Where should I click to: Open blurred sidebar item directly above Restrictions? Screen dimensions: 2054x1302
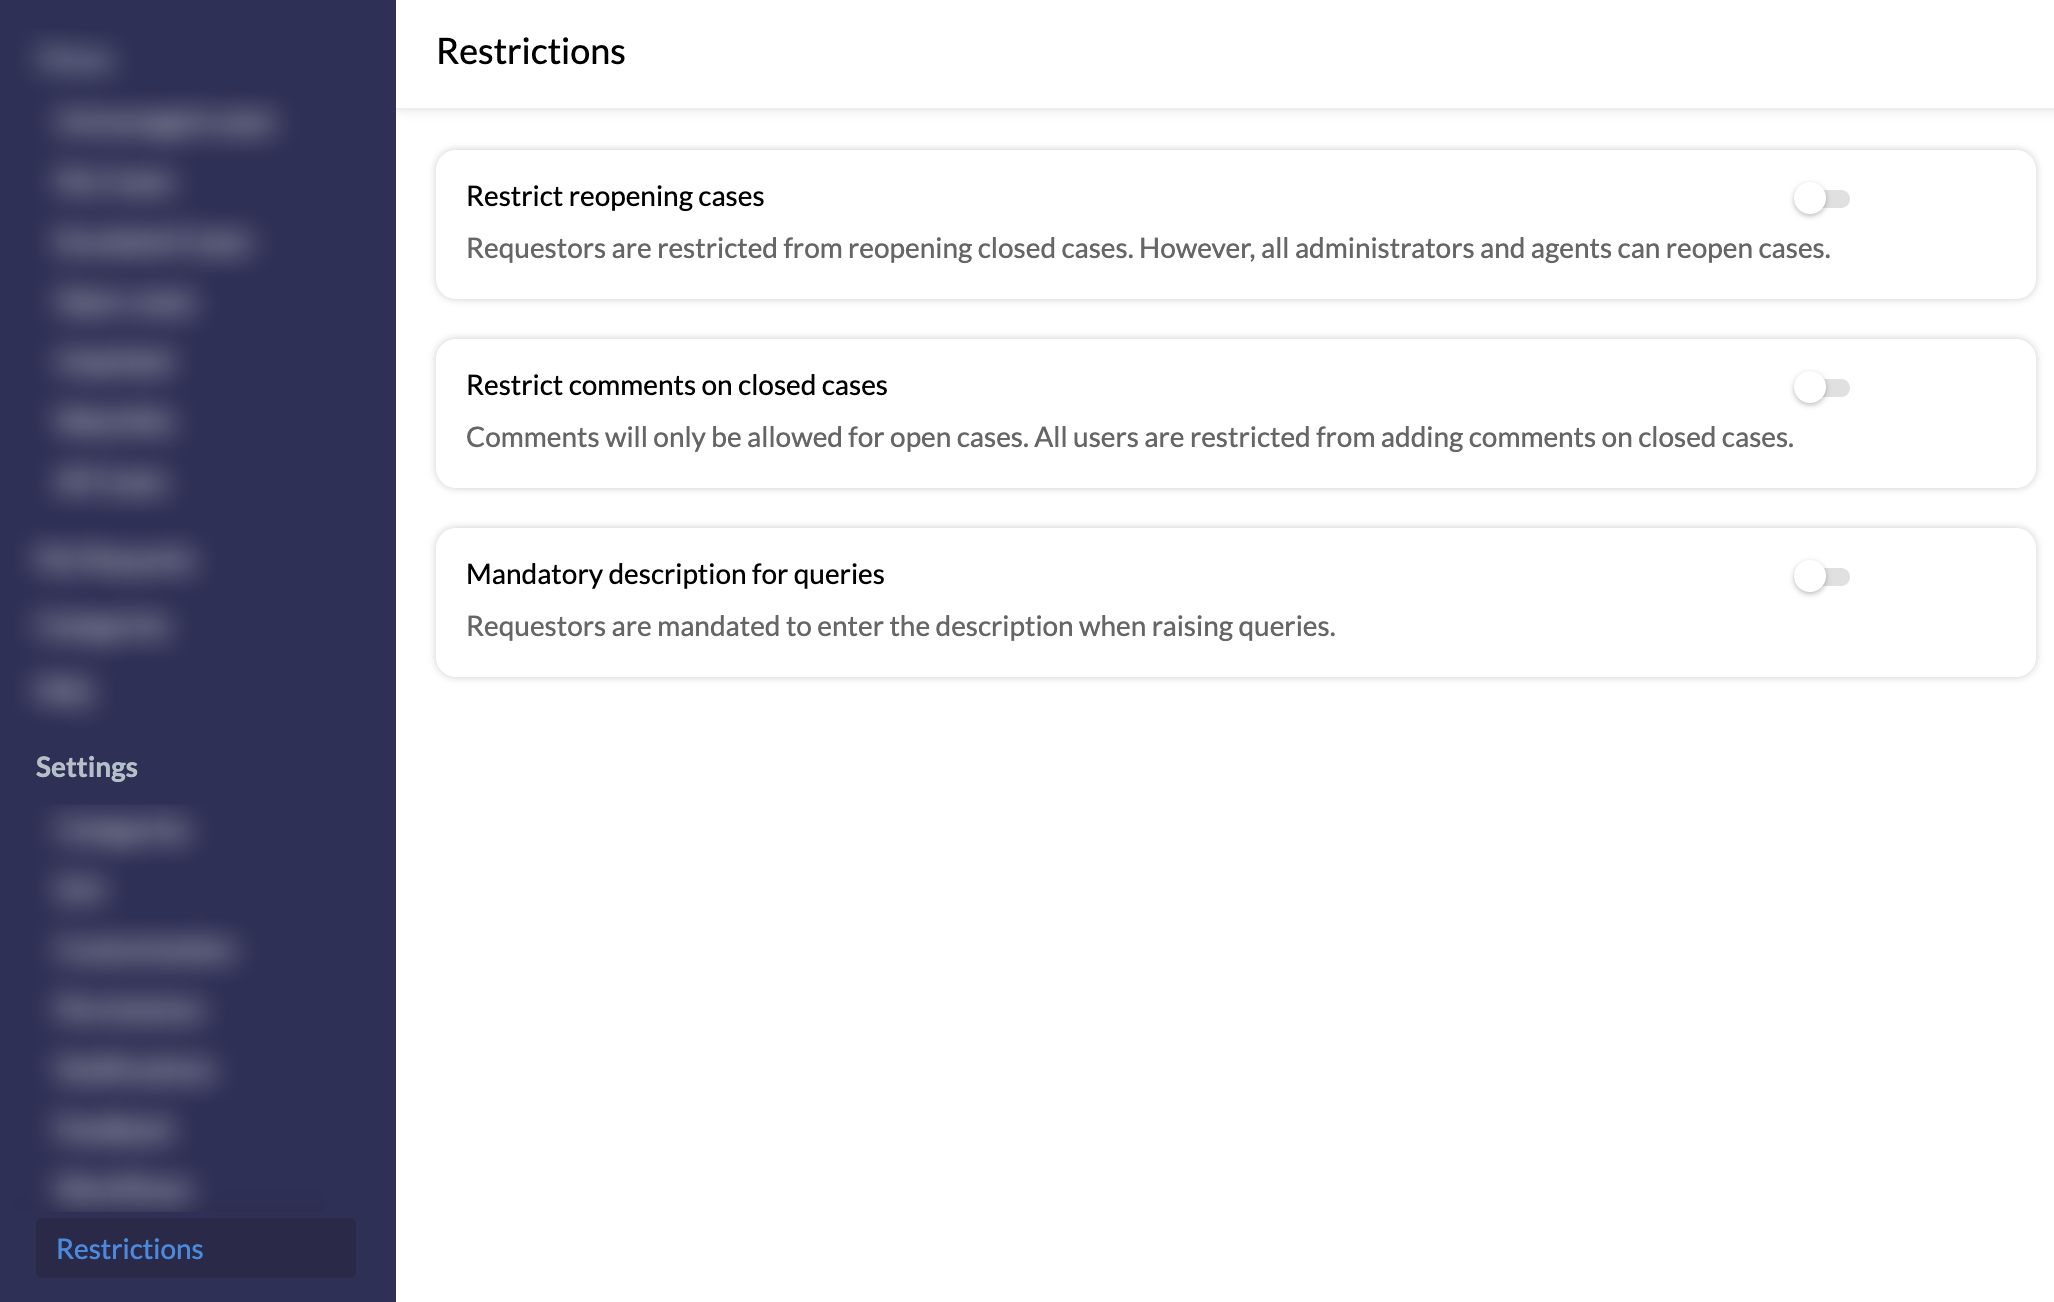coord(124,1189)
